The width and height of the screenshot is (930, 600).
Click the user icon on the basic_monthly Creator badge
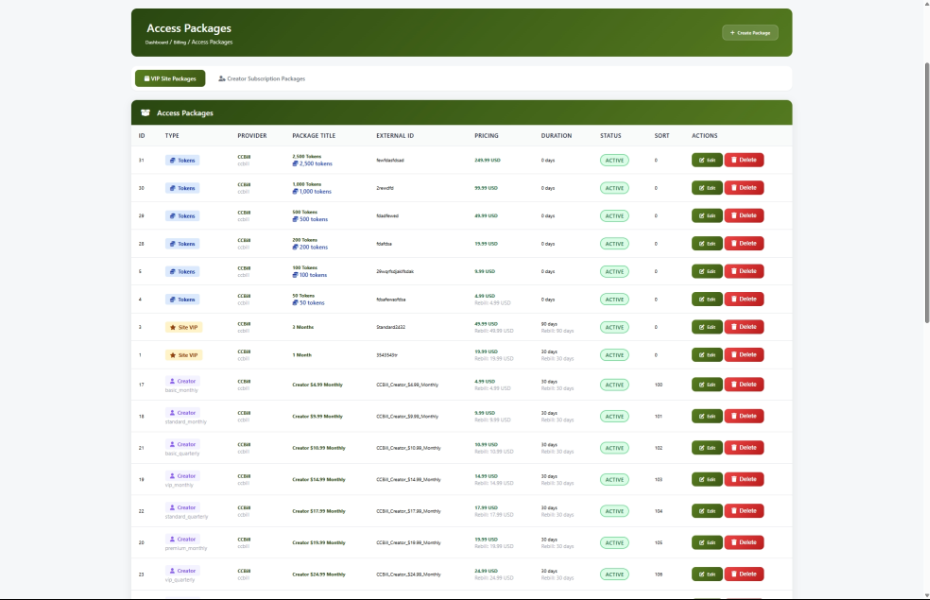172,381
